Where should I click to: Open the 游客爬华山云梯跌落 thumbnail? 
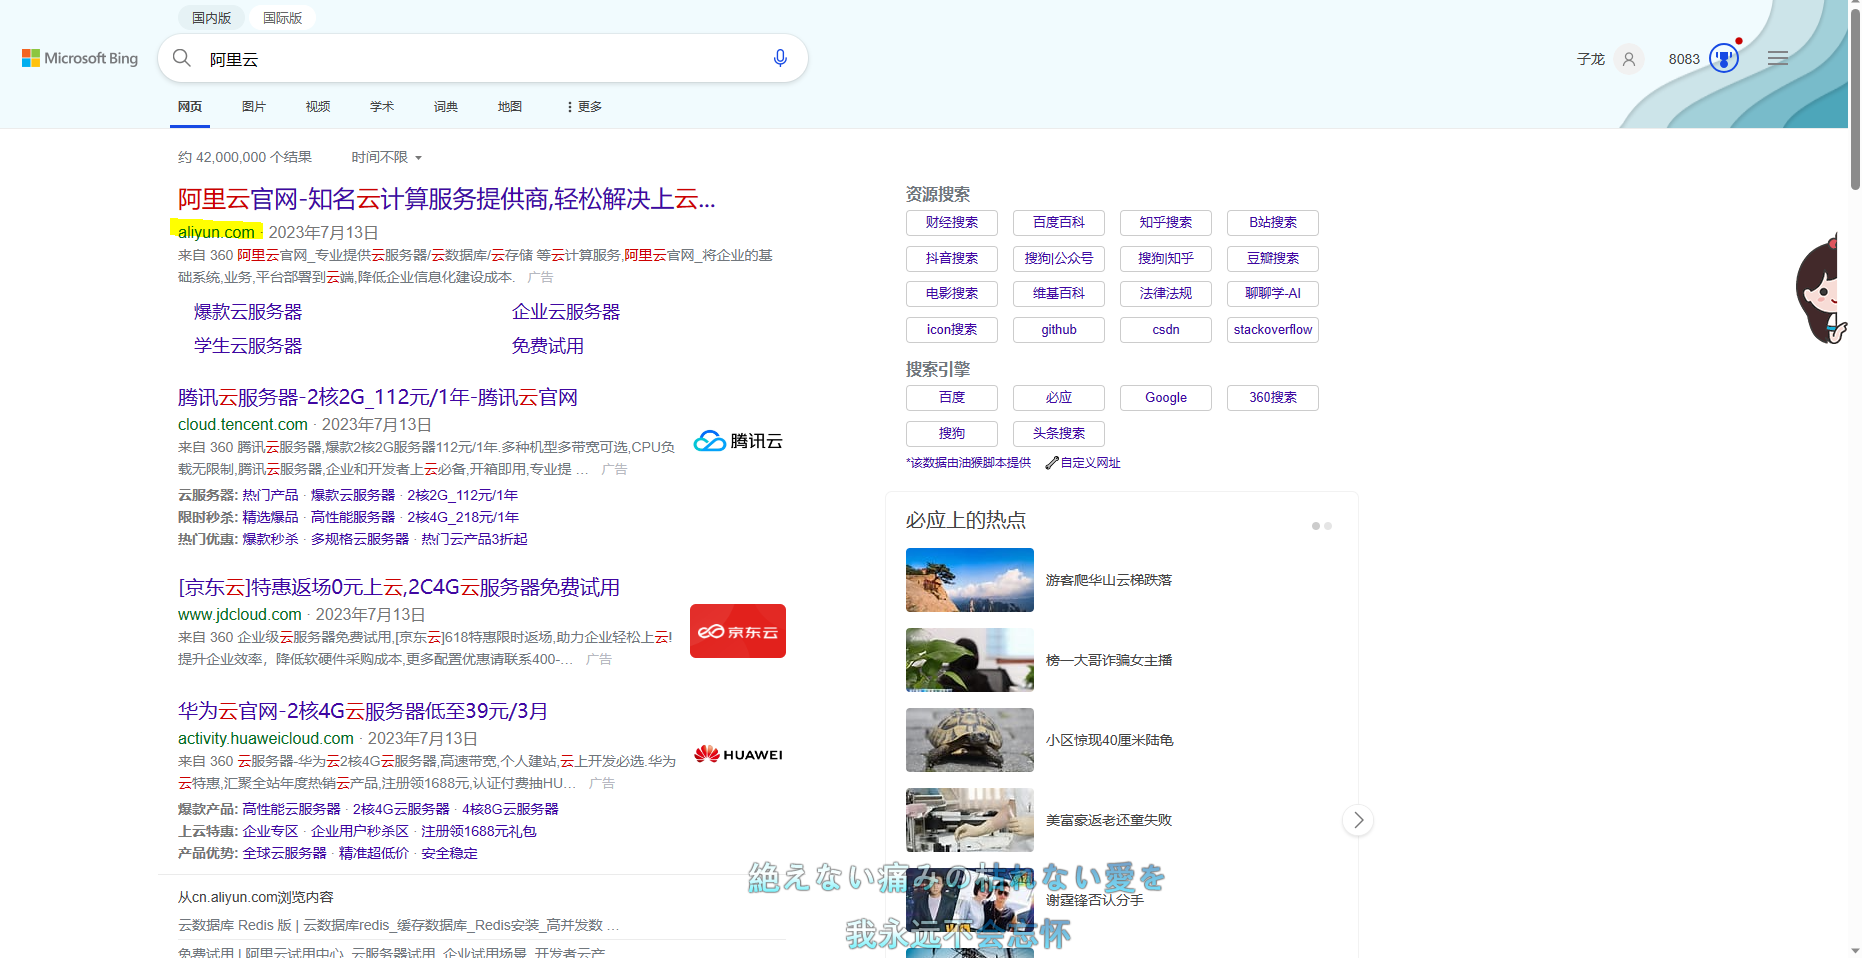pos(970,580)
